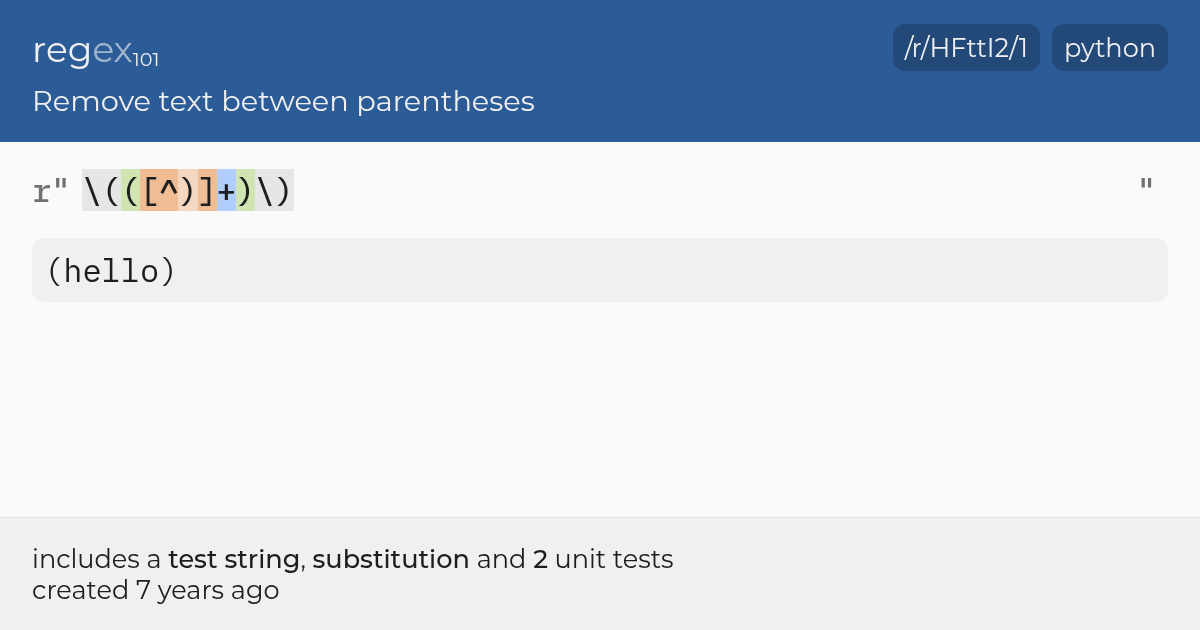Click the orange opening square bracket token
This screenshot has width=1200, height=630.
(149, 190)
